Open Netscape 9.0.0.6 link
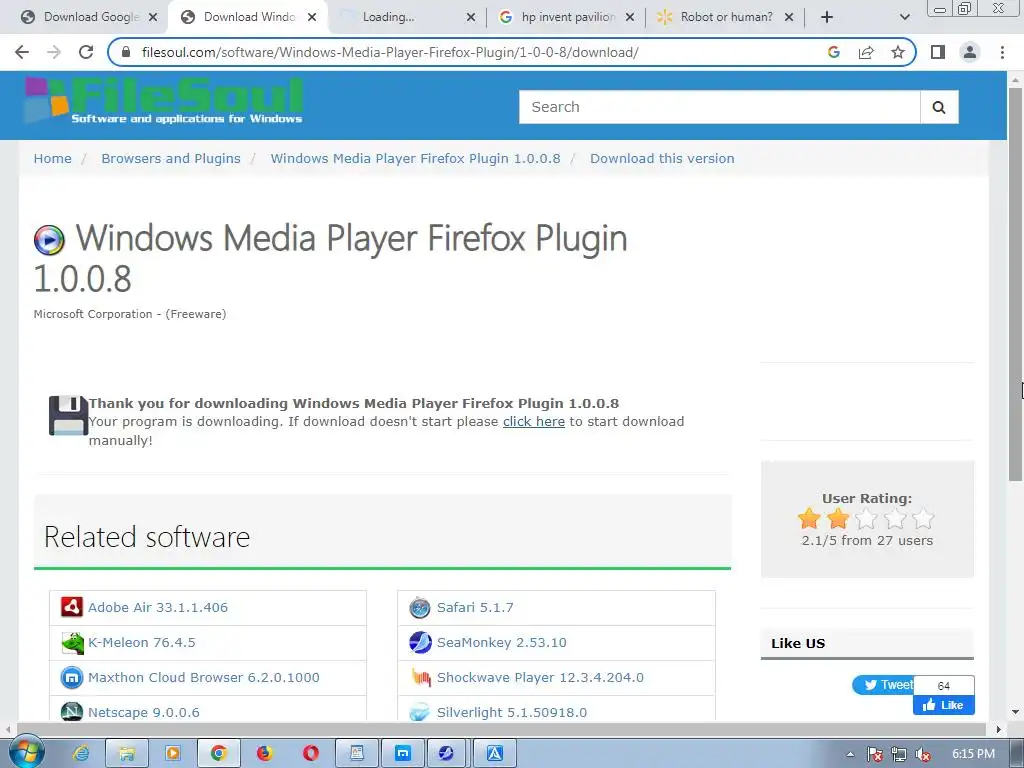 [x=144, y=712]
